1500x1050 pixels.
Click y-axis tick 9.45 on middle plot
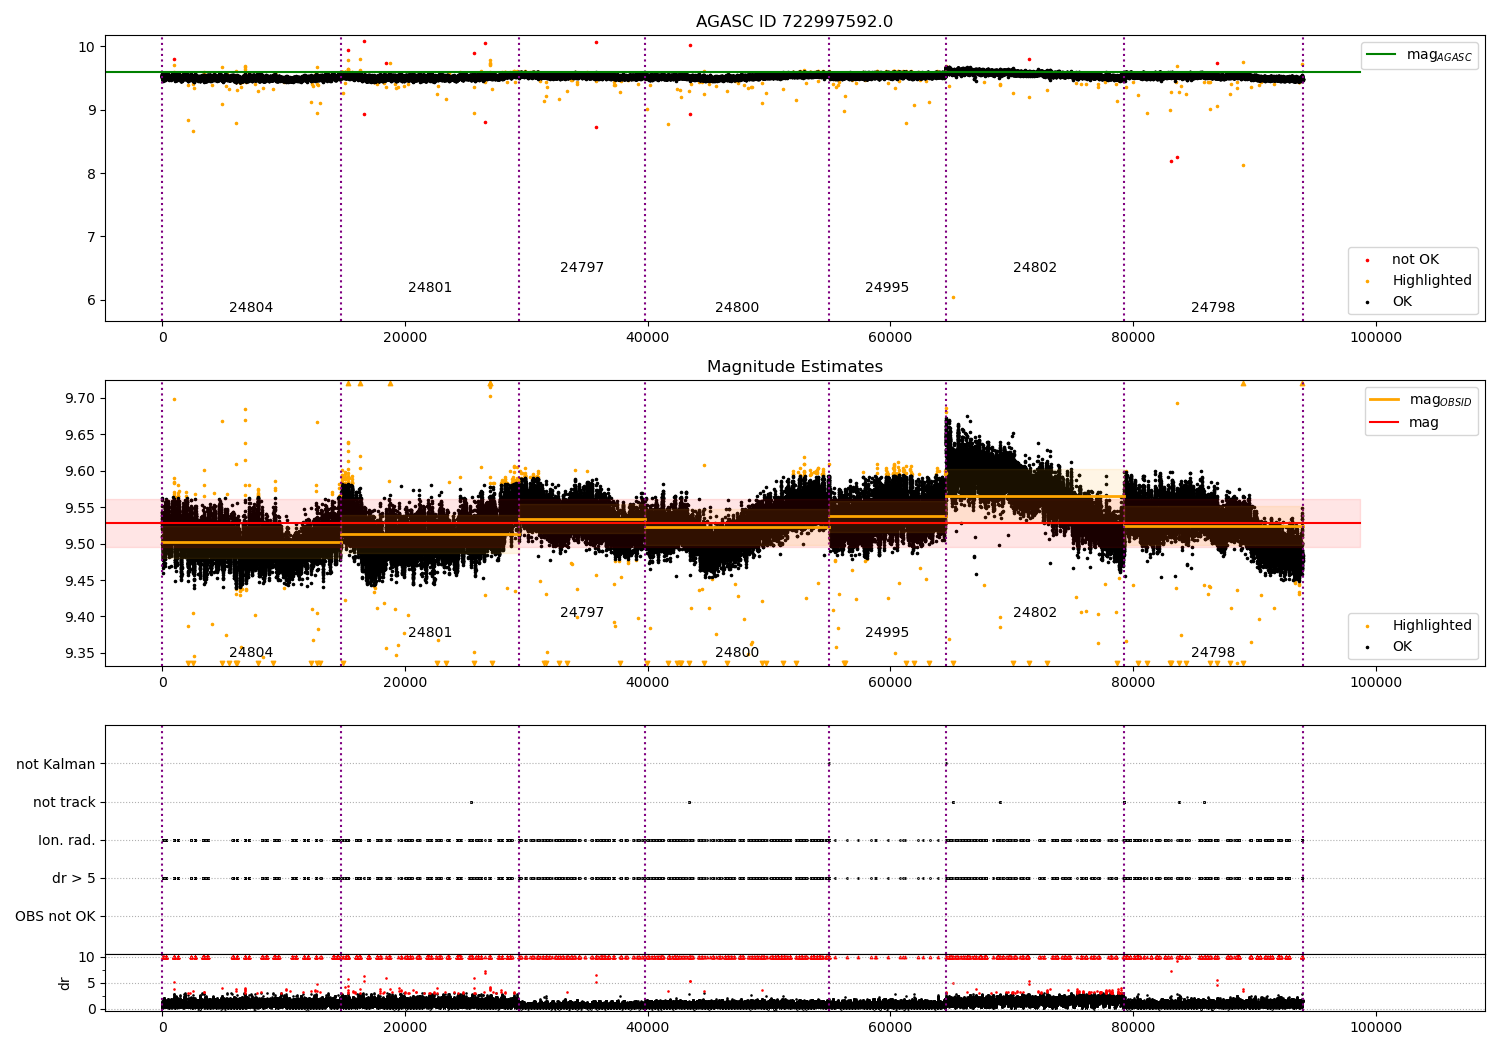click(x=80, y=581)
